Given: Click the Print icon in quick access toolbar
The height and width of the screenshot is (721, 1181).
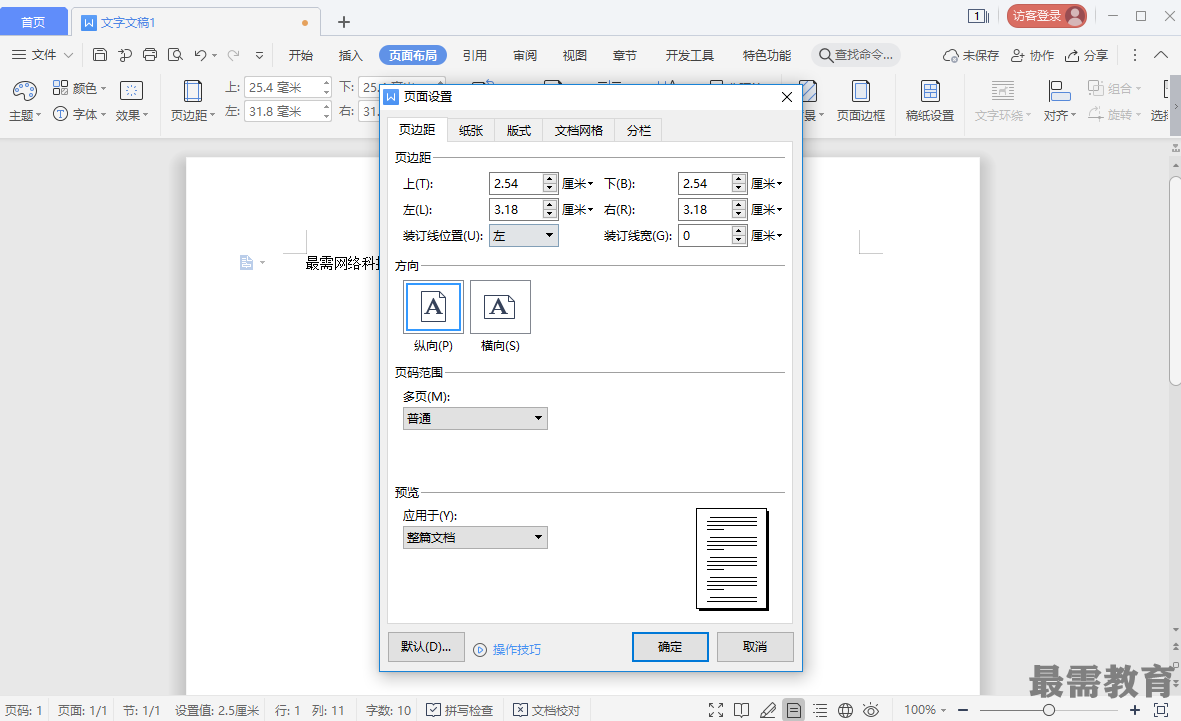Looking at the screenshot, I should click(x=150, y=54).
